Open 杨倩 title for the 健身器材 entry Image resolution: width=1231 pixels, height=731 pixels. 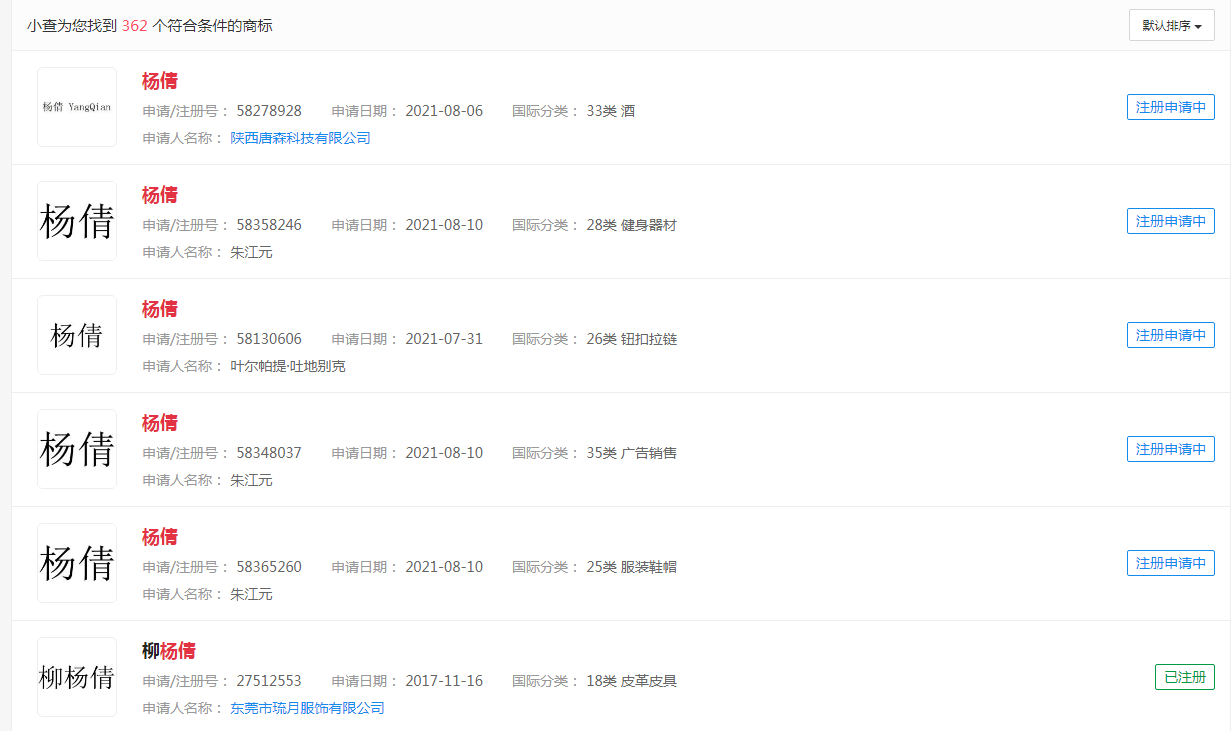point(160,195)
